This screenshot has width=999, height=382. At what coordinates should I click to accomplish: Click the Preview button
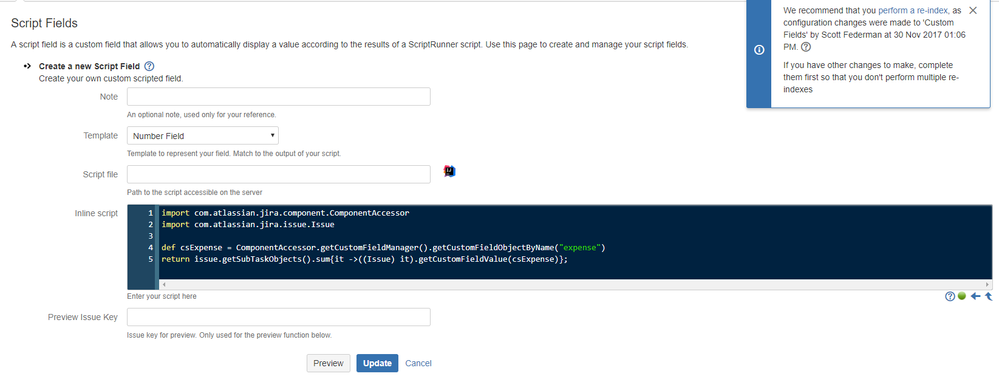pos(329,363)
